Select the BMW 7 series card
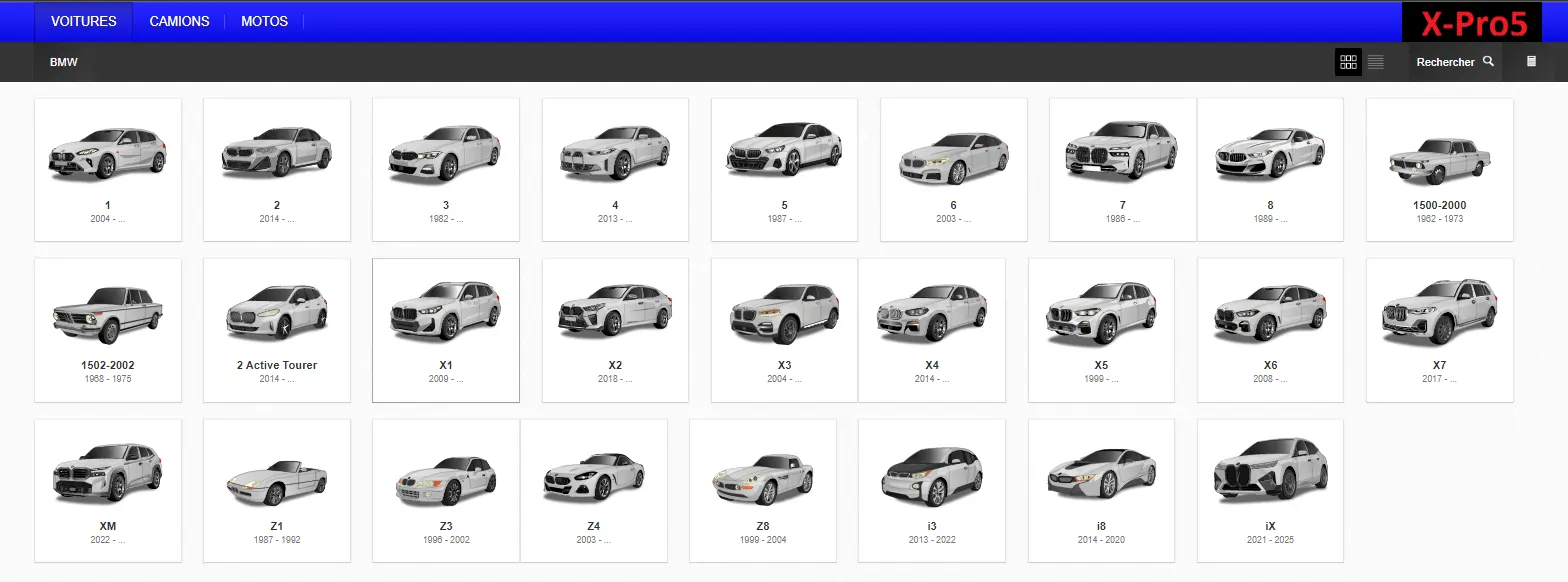Viewport: 1568px width, 582px height. pyautogui.click(x=1123, y=170)
